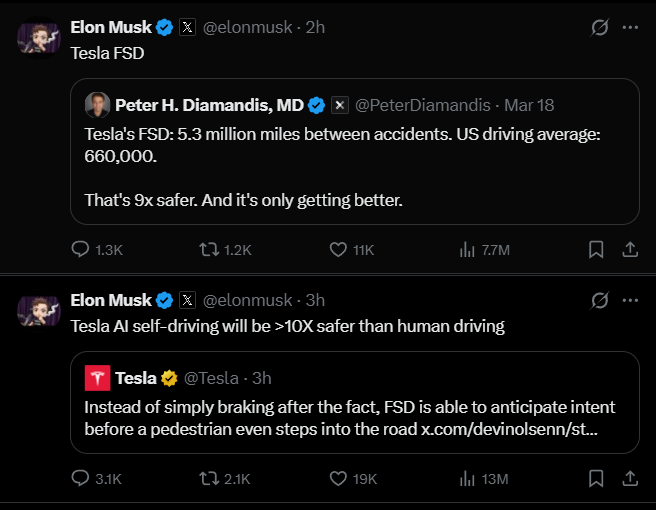Viewport: 656px width, 510px height.
Task: Open Grok icon on Tesla FSD post
Action: (600, 28)
